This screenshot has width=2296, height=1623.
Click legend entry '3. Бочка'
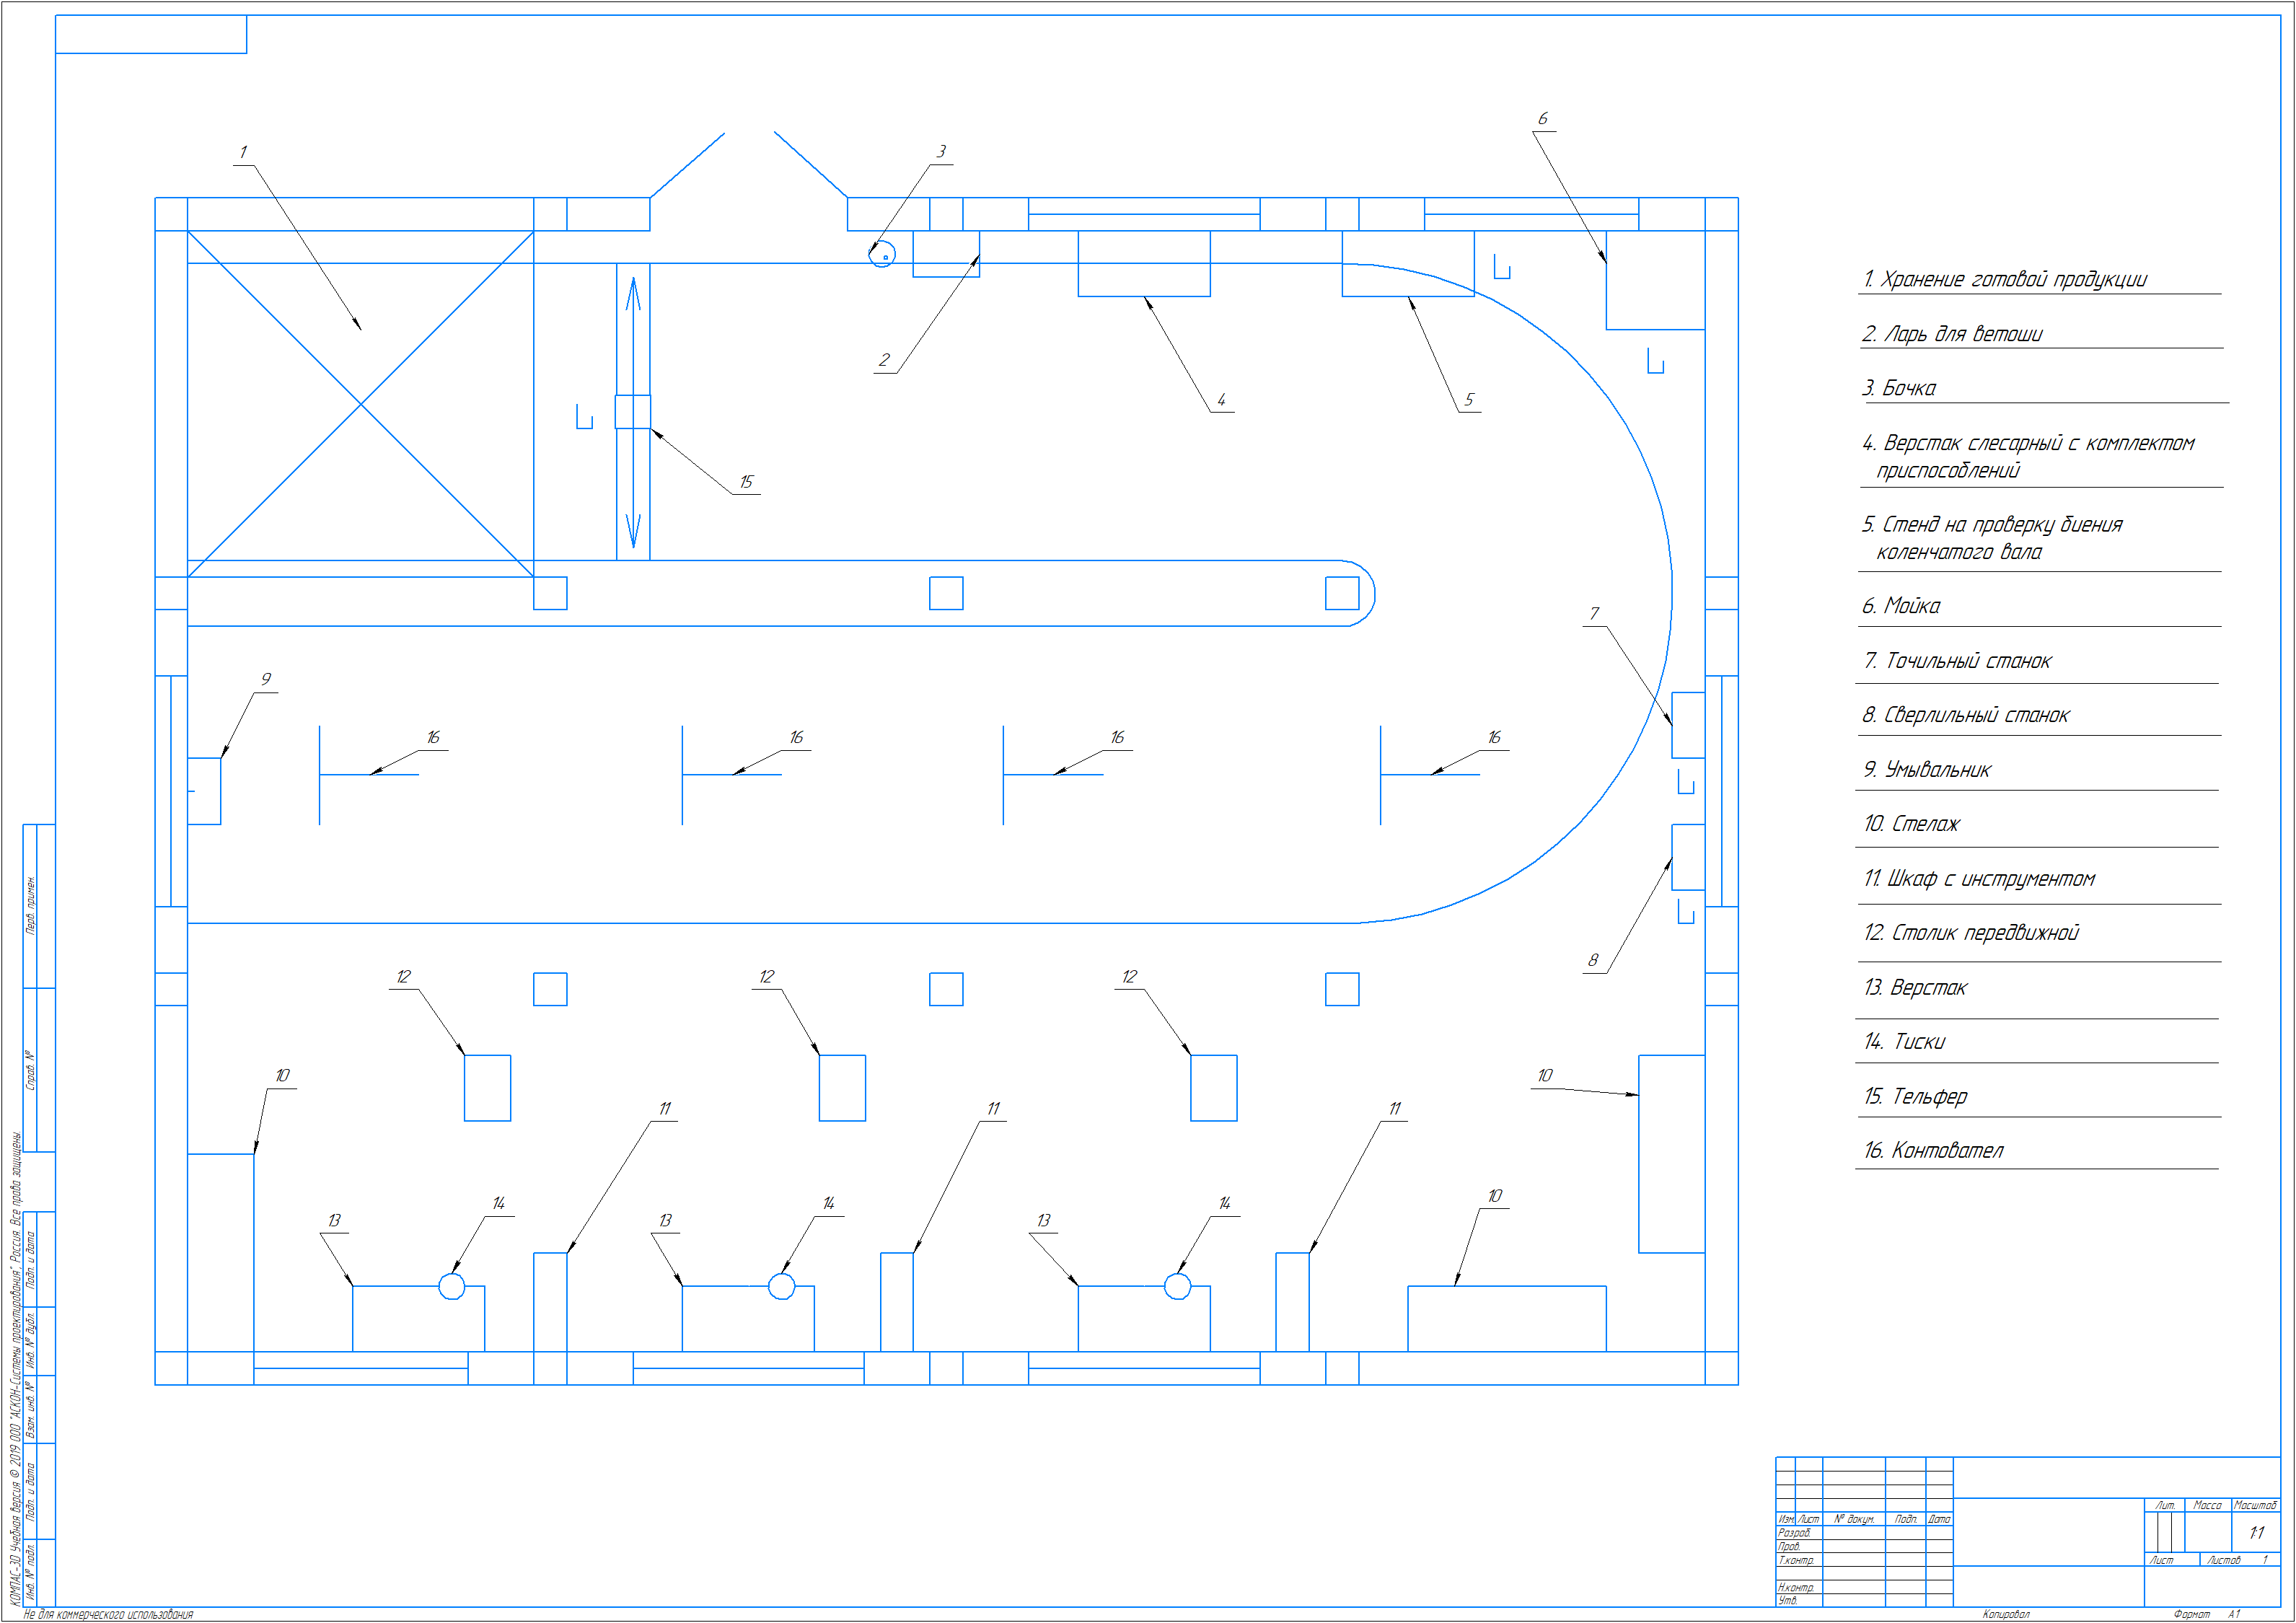(x=1899, y=389)
